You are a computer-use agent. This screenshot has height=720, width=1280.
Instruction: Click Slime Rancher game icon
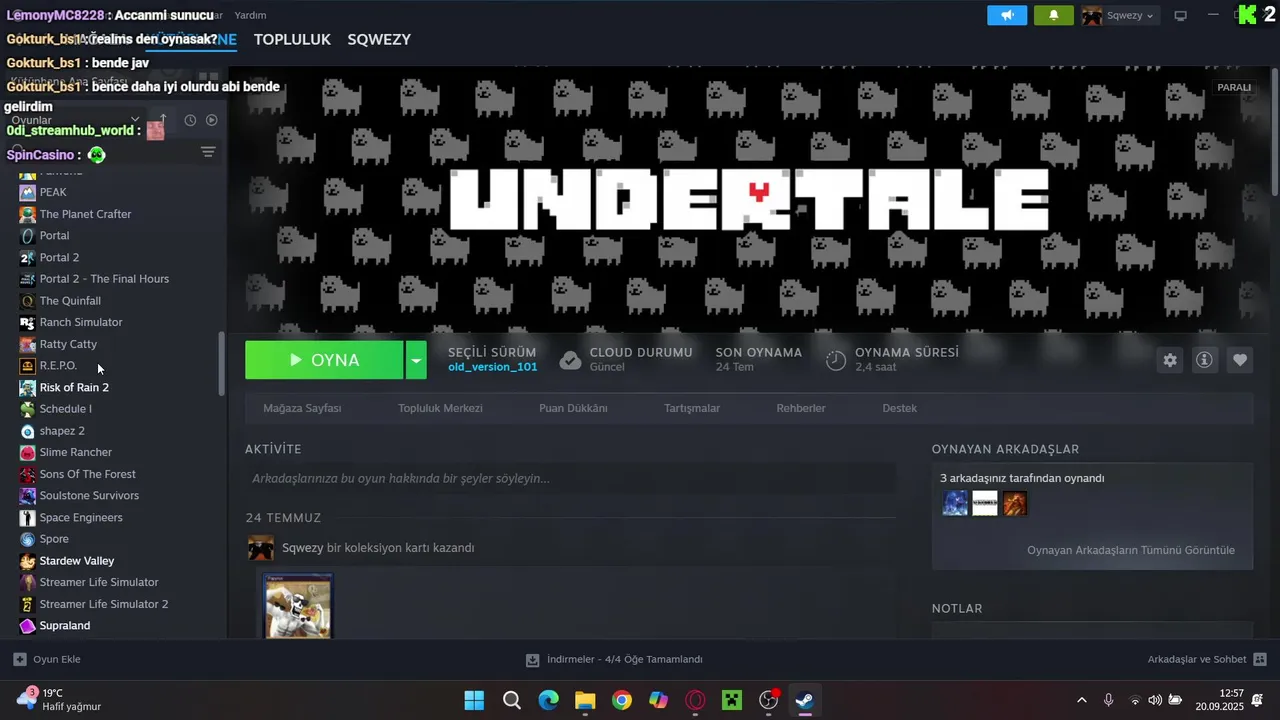tap(28, 452)
